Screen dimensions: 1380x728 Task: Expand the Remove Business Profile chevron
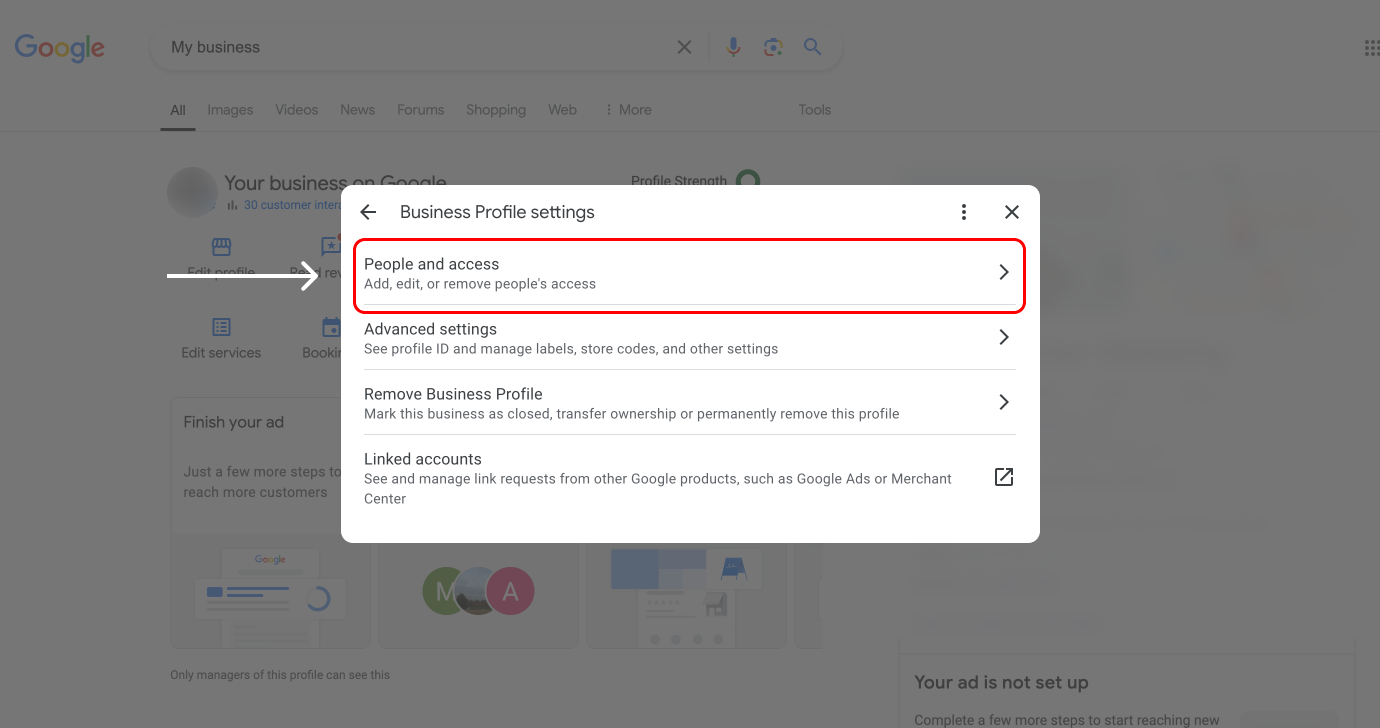[x=1004, y=402]
